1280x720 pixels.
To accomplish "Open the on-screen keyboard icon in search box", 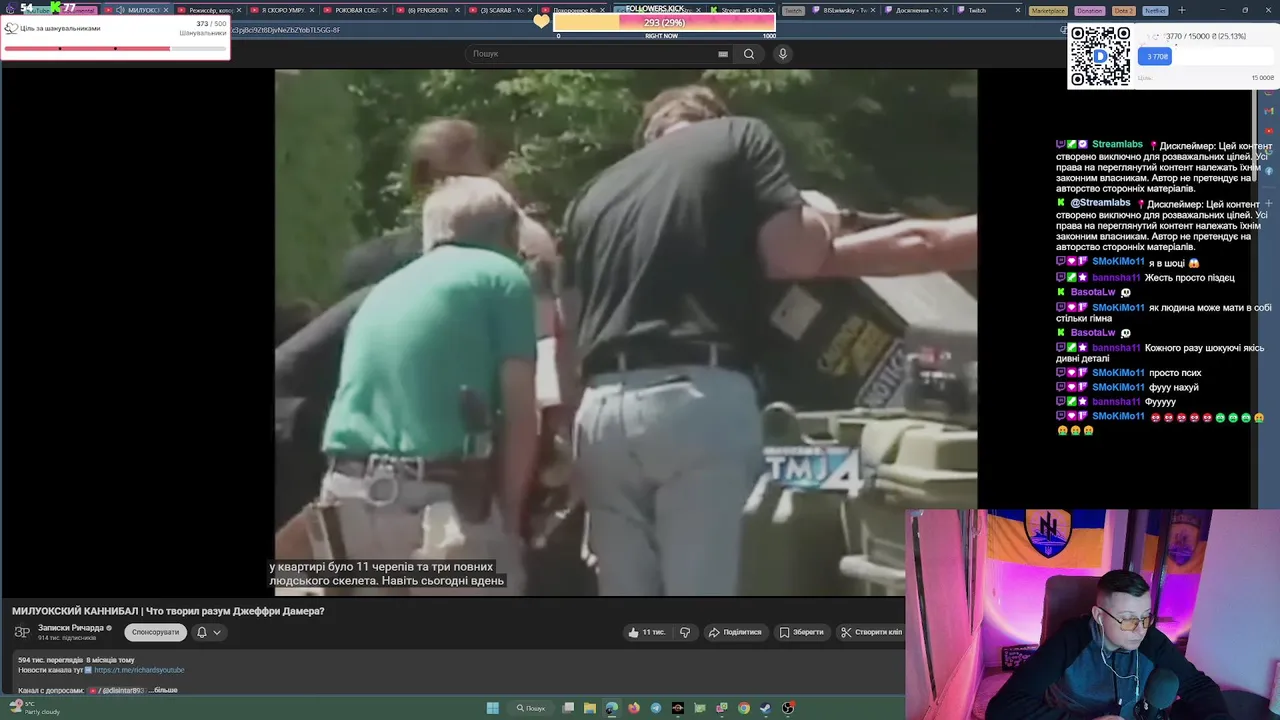I will pyautogui.click(x=723, y=54).
